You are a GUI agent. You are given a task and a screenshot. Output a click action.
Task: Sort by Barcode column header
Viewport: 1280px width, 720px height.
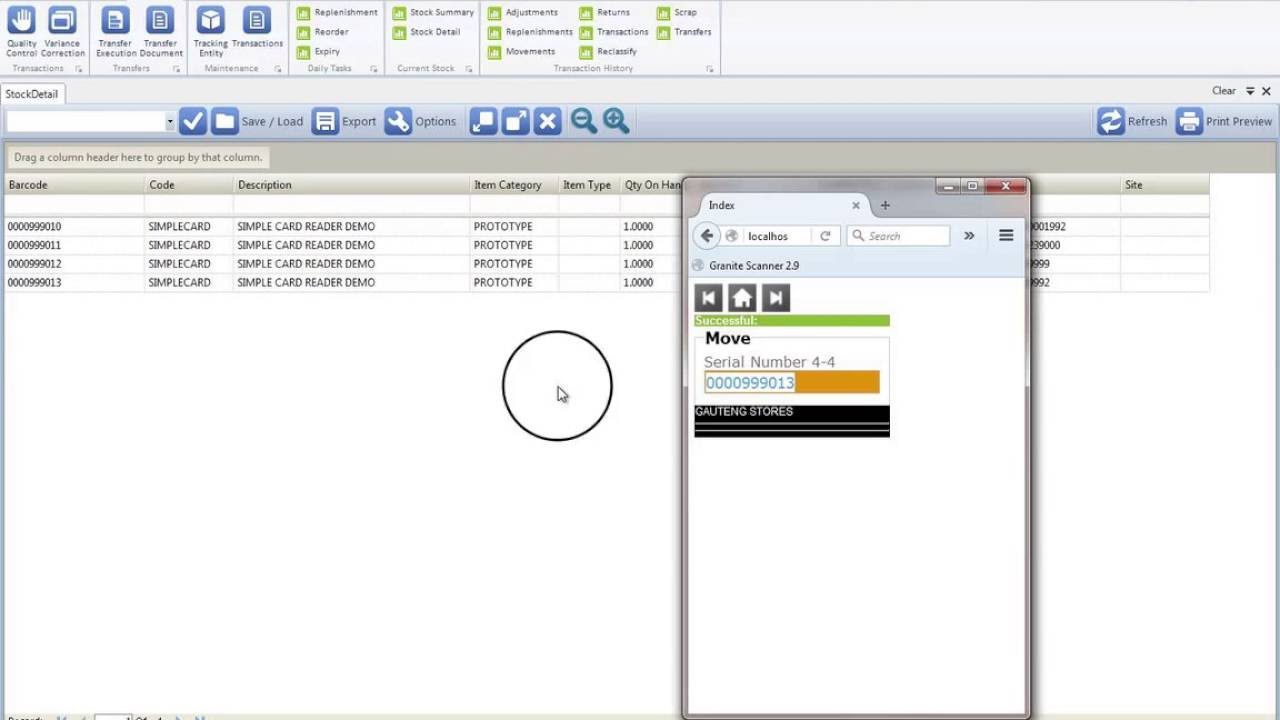(x=74, y=185)
